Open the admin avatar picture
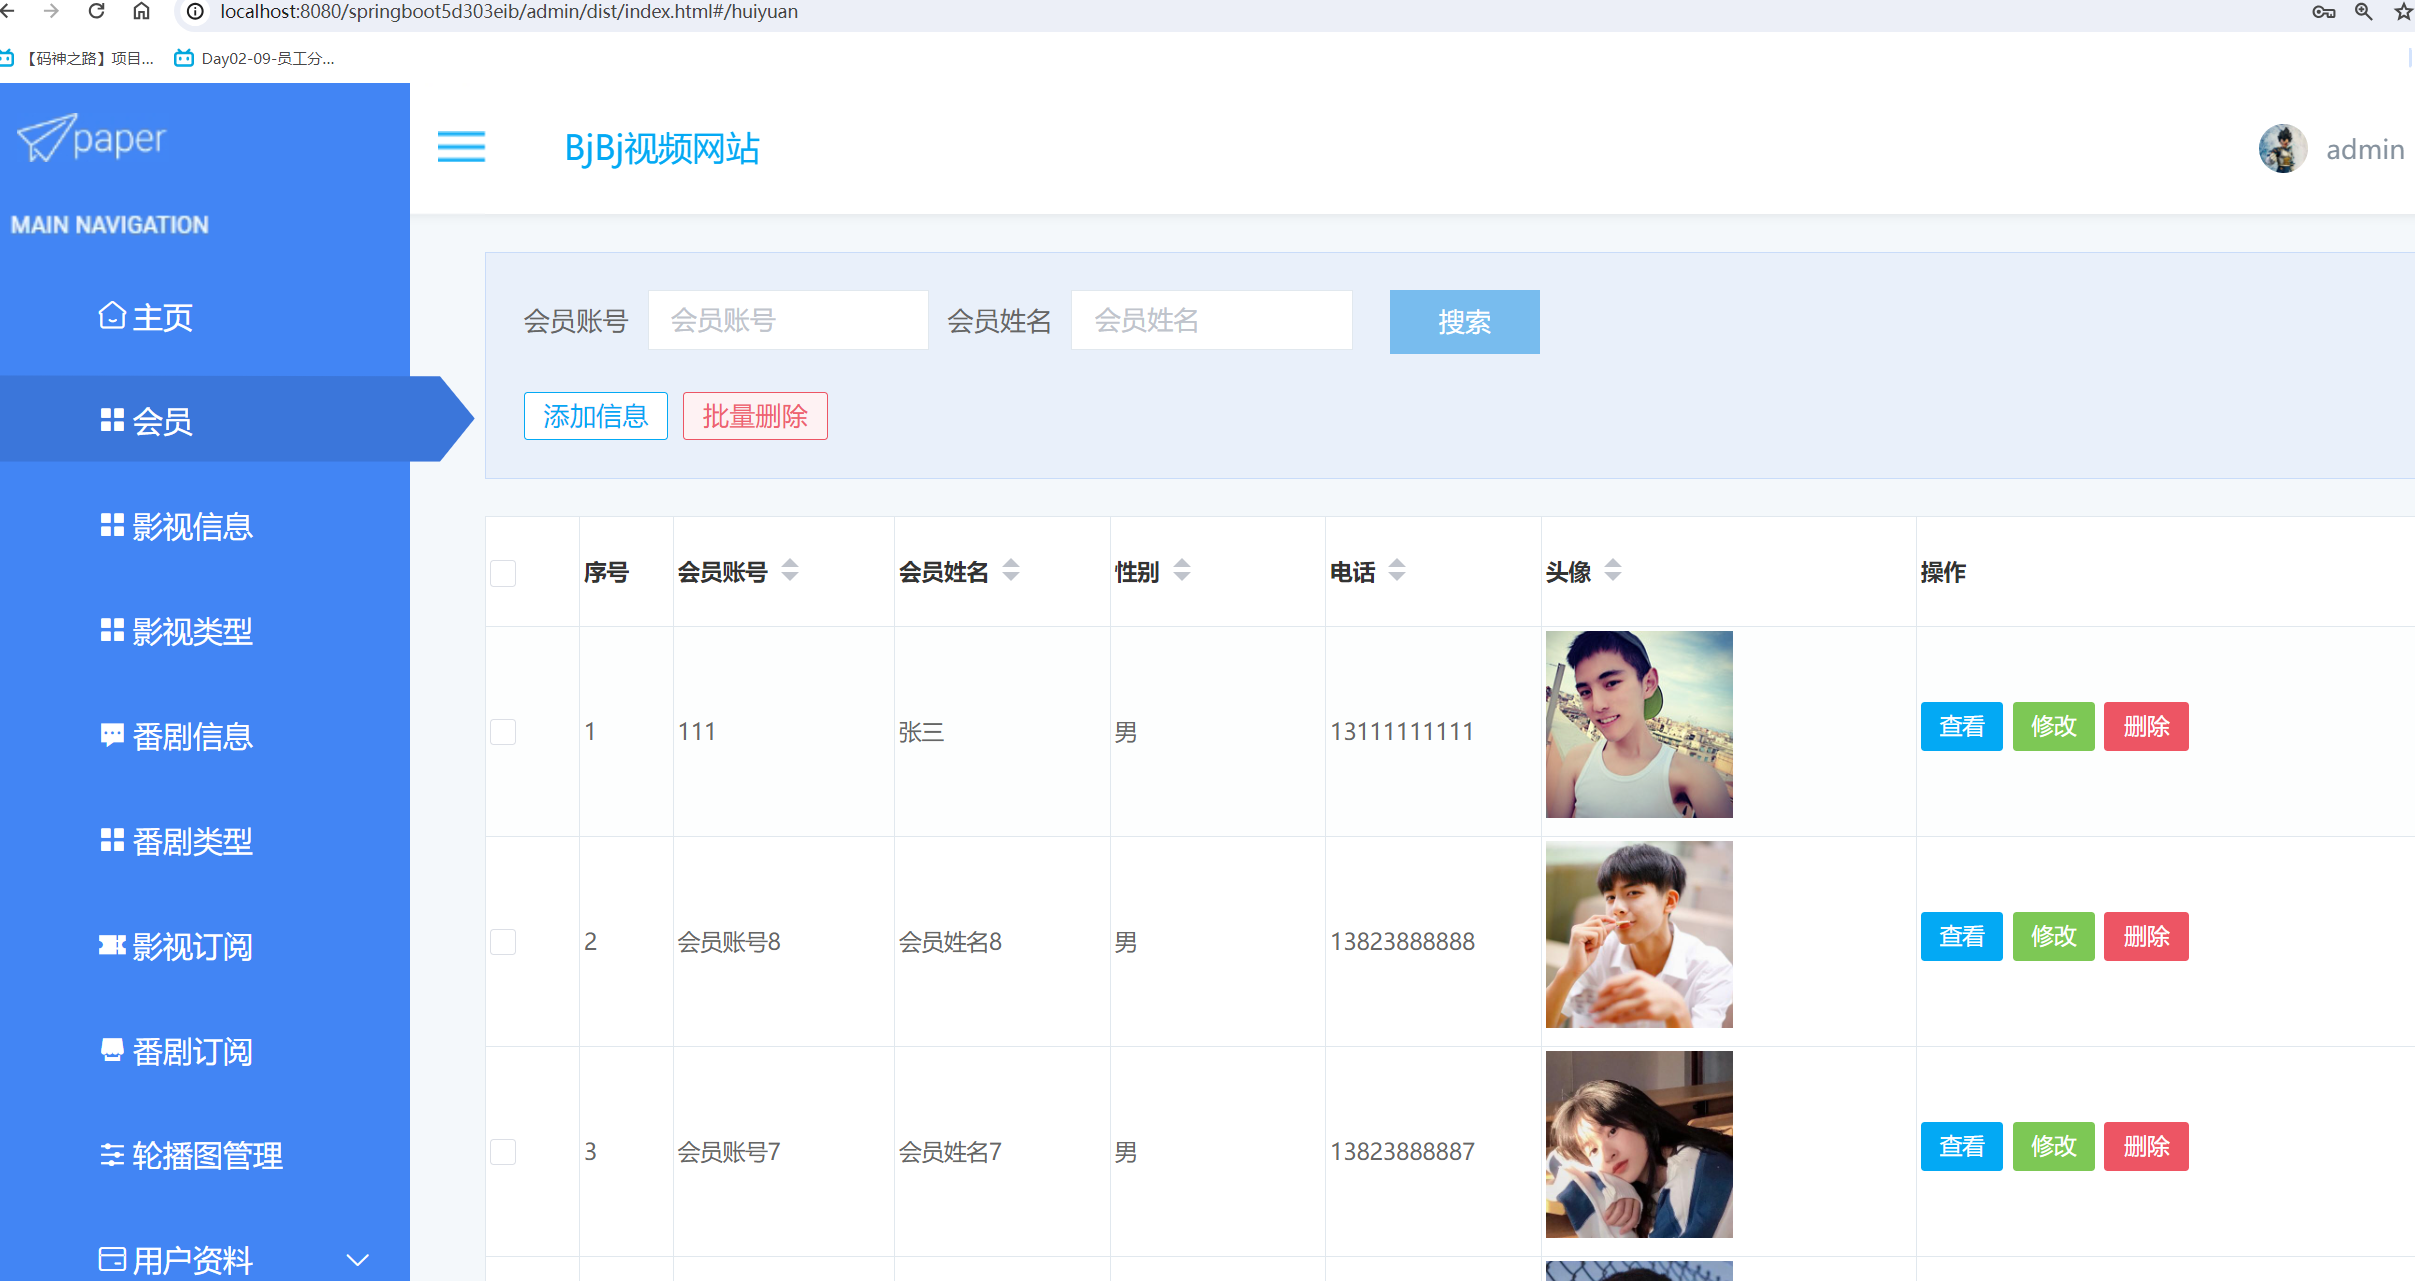 (x=2282, y=149)
